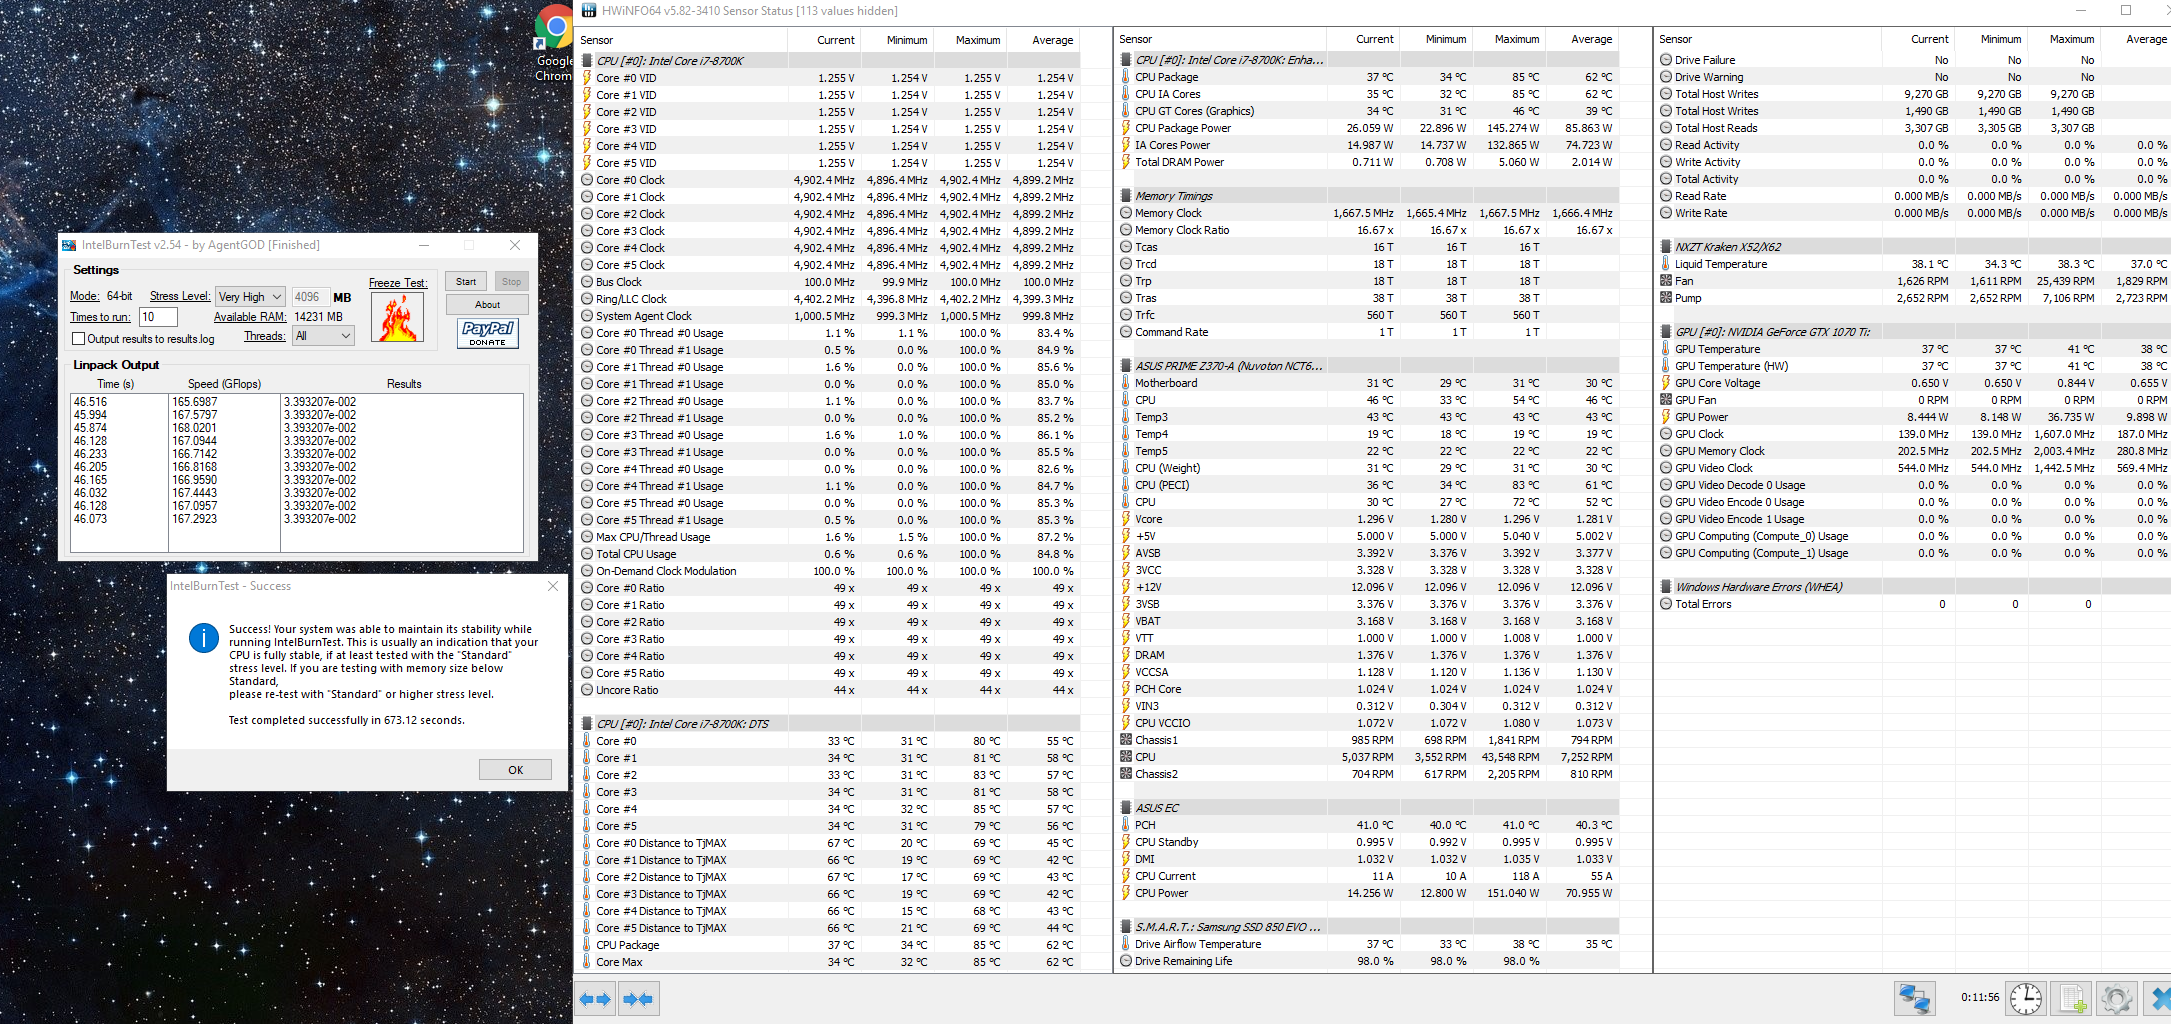
Task: Click the Freeze Test flame image
Action: point(397,318)
